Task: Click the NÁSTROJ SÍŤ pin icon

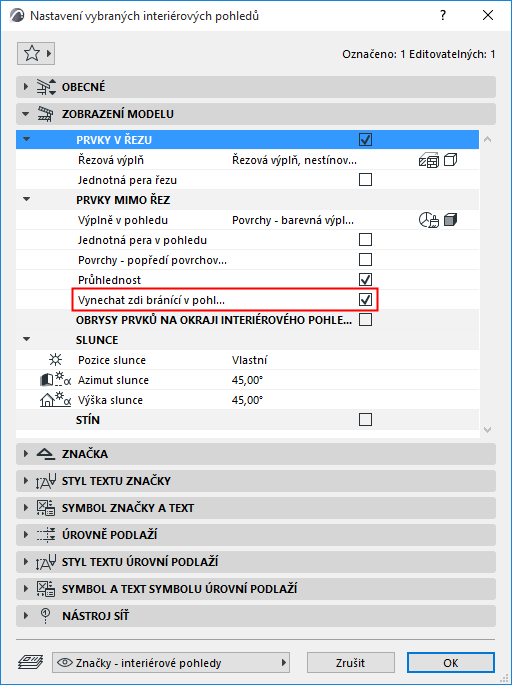Action: (x=45, y=616)
